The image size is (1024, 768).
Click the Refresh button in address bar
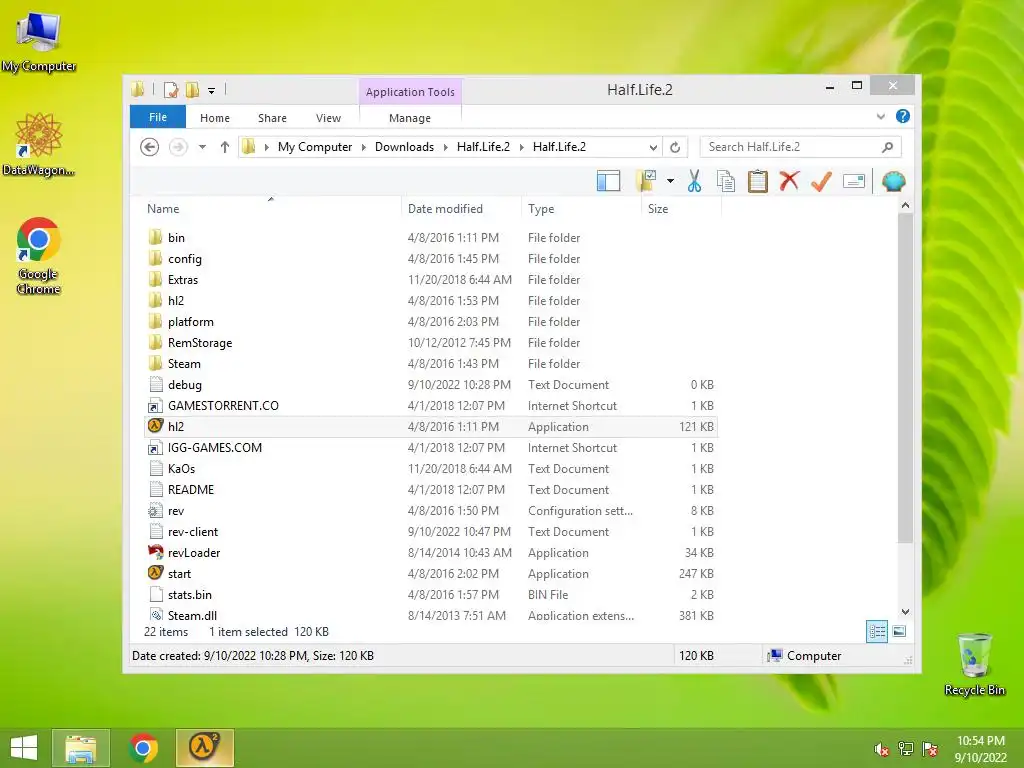(675, 147)
